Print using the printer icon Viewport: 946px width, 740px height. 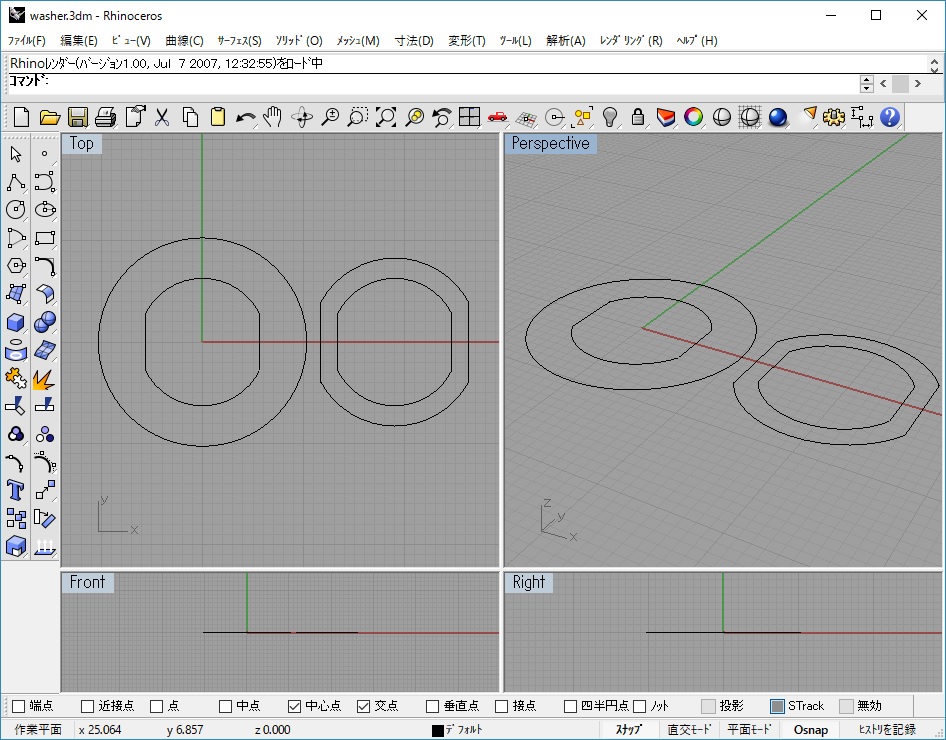click(106, 117)
